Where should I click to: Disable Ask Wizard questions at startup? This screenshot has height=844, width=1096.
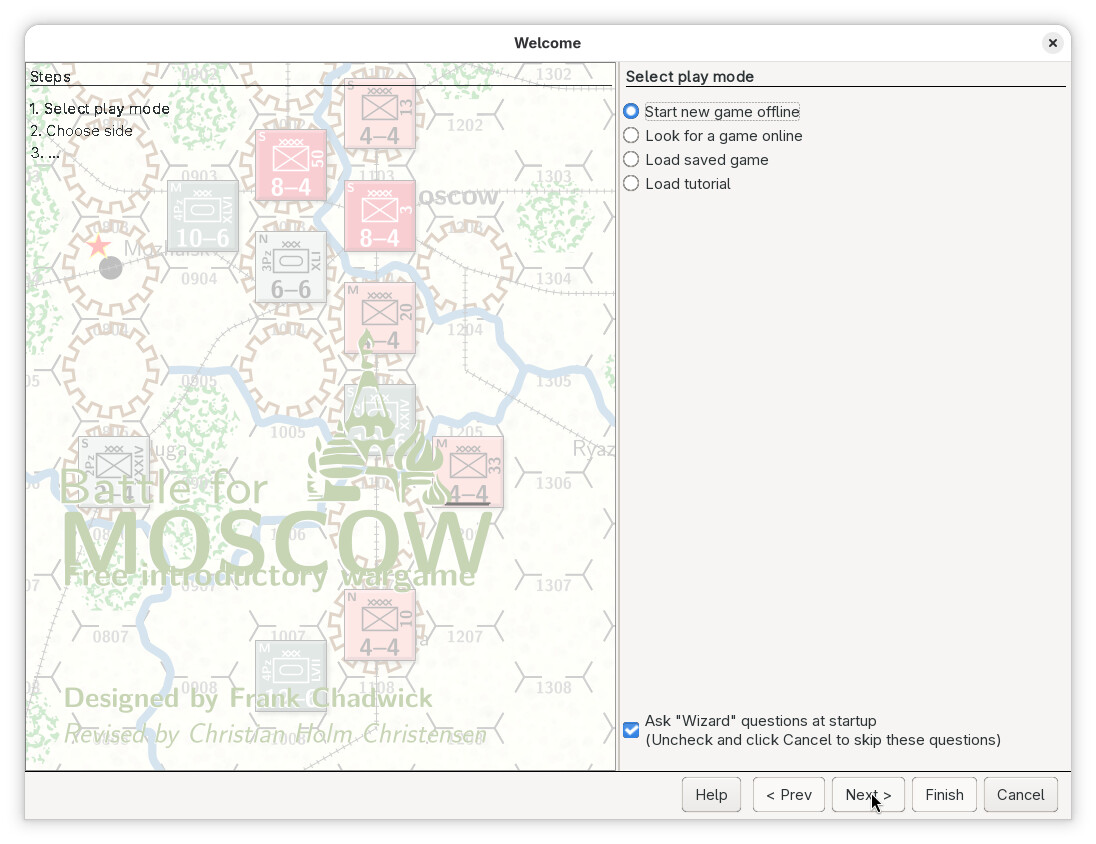coord(631,730)
